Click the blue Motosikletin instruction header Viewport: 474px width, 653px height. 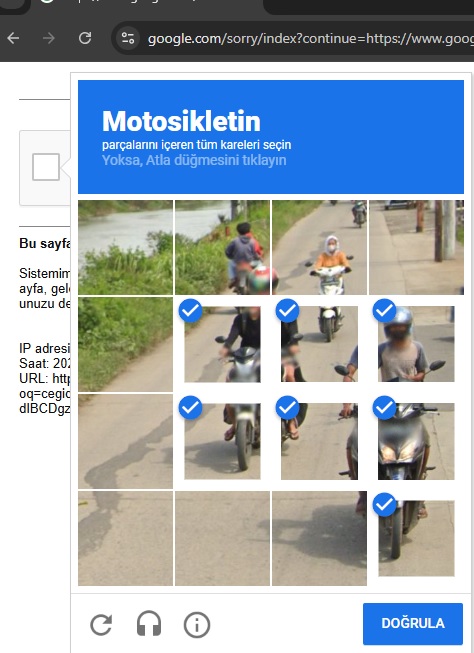[271, 137]
